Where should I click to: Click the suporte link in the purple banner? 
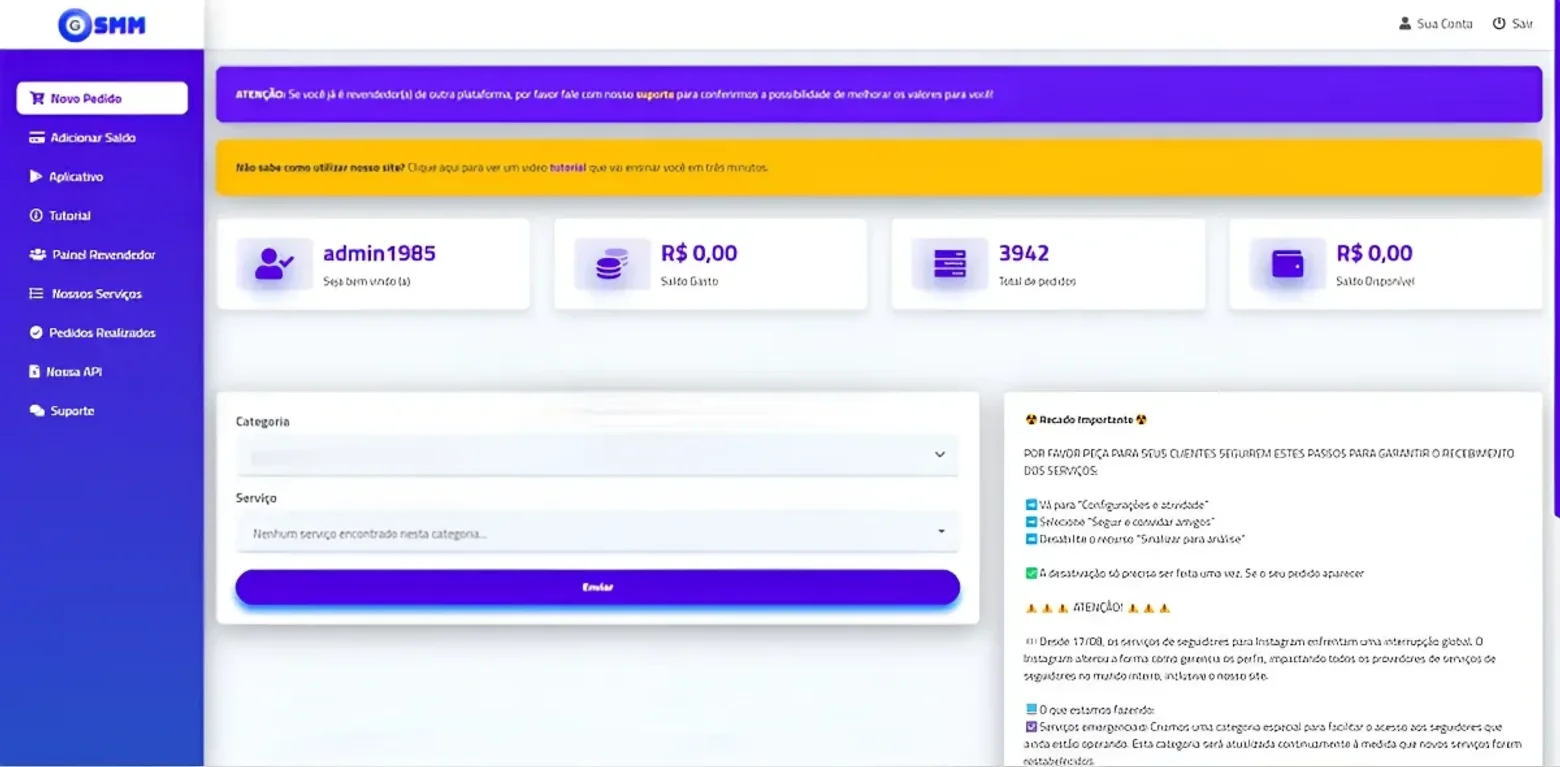[654, 95]
